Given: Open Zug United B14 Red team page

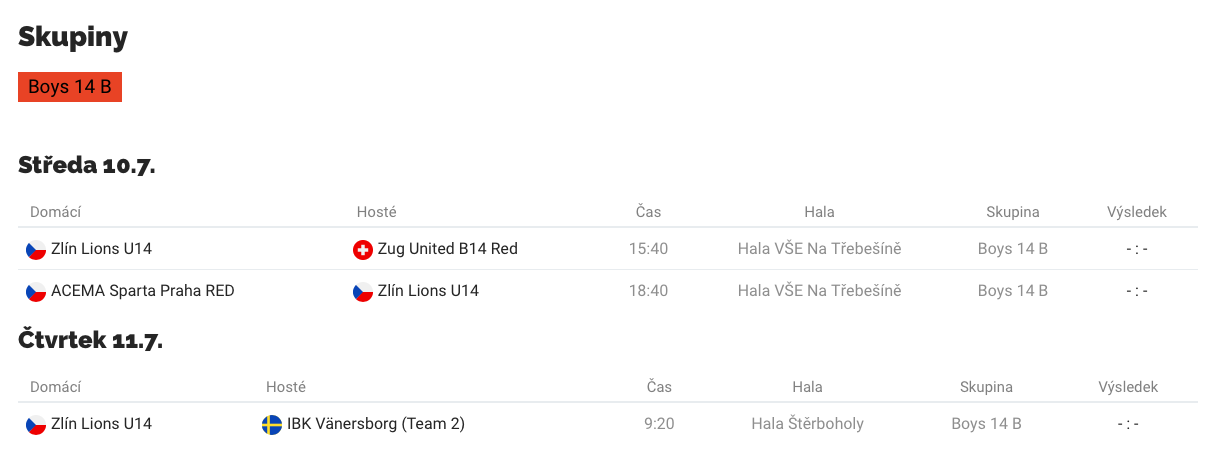Looking at the screenshot, I should pos(447,249).
